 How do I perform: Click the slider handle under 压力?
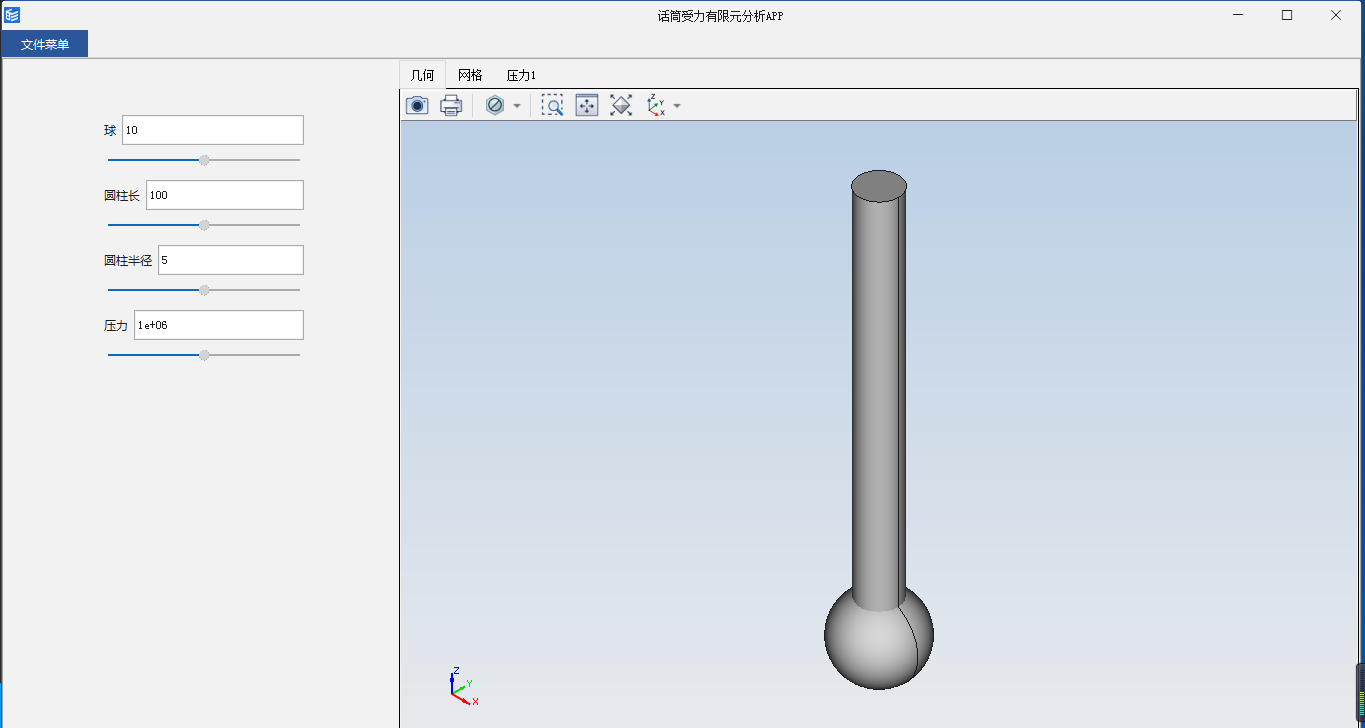point(204,355)
